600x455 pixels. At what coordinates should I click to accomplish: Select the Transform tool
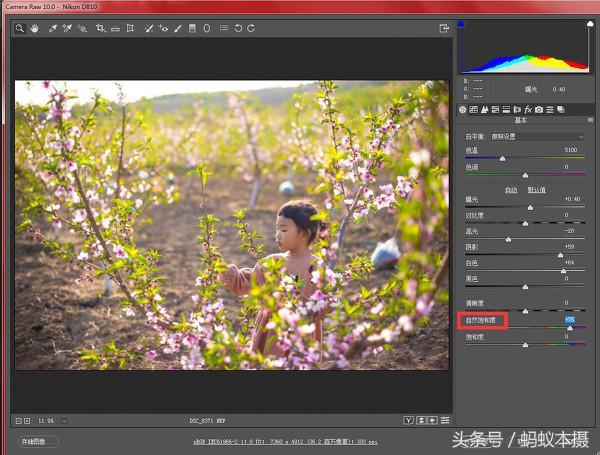pyautogui.click(x=130, y=28)
